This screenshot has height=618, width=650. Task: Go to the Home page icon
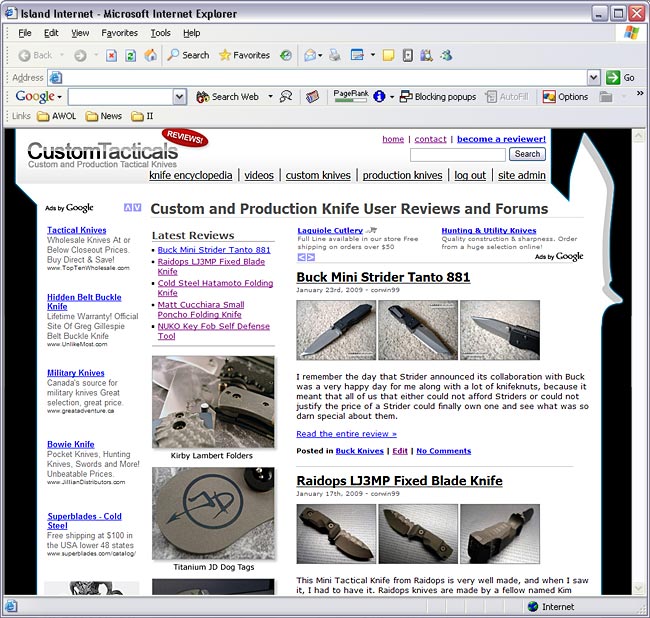click(150, 55)
